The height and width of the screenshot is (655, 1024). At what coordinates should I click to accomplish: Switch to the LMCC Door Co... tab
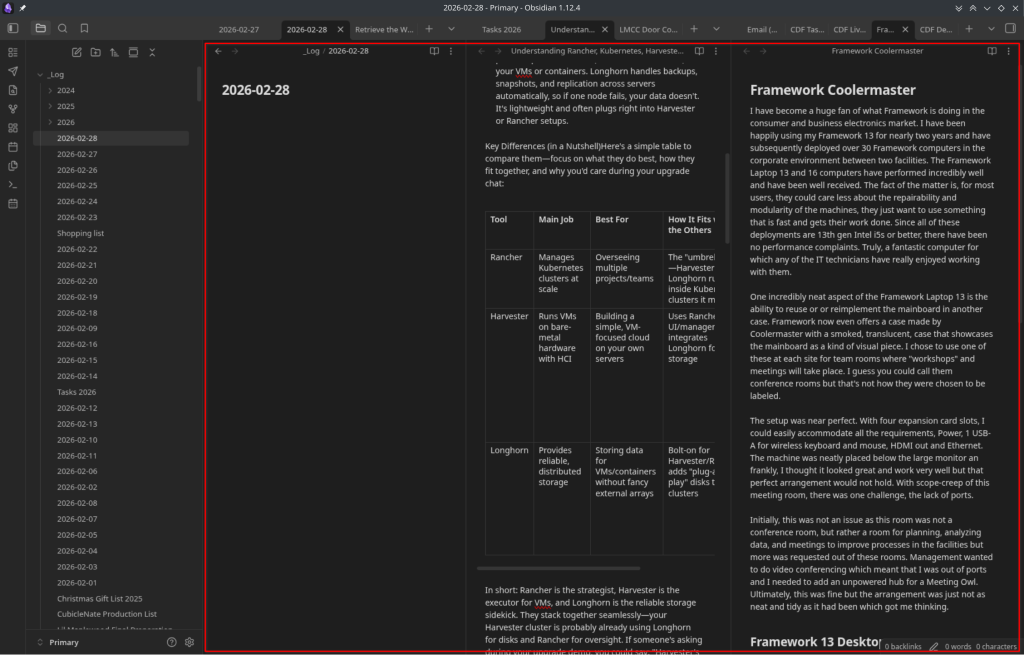coord(648,29)
